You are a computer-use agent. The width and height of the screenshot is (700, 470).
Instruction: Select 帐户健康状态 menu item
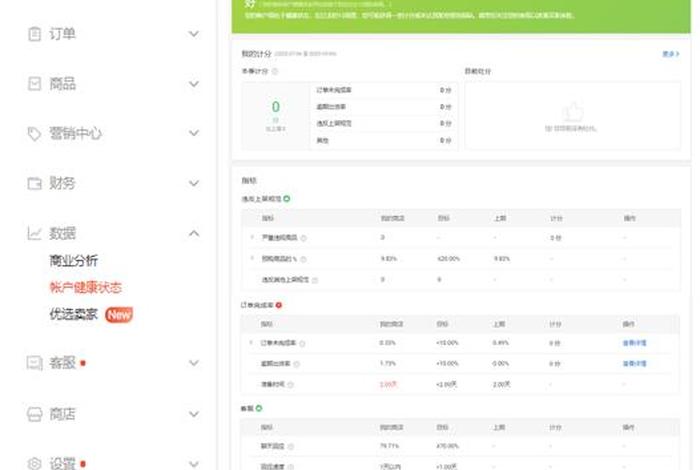click(85, 287)
